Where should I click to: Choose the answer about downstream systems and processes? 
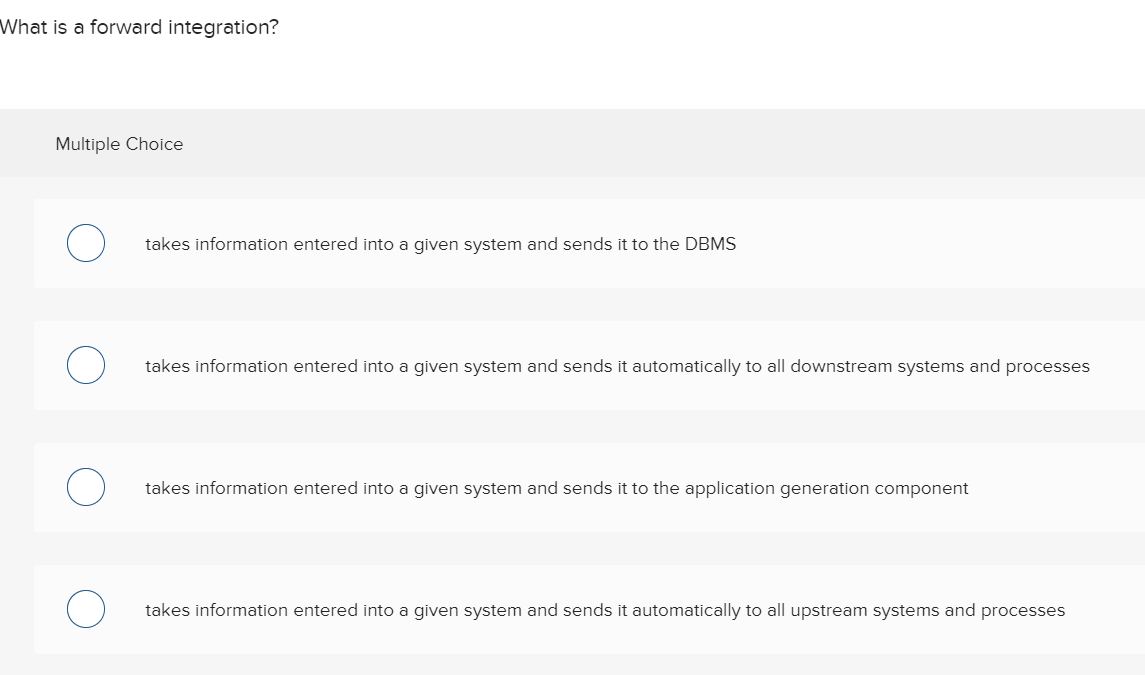click(x=617, y=366)
